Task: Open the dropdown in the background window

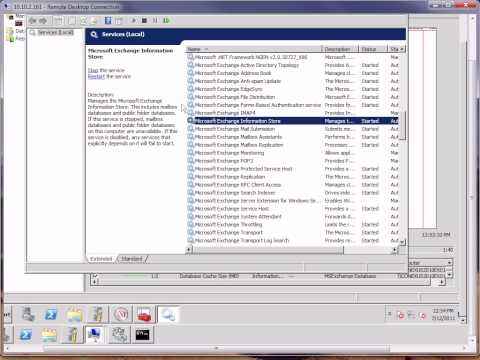Action: [x=449, y=263]
